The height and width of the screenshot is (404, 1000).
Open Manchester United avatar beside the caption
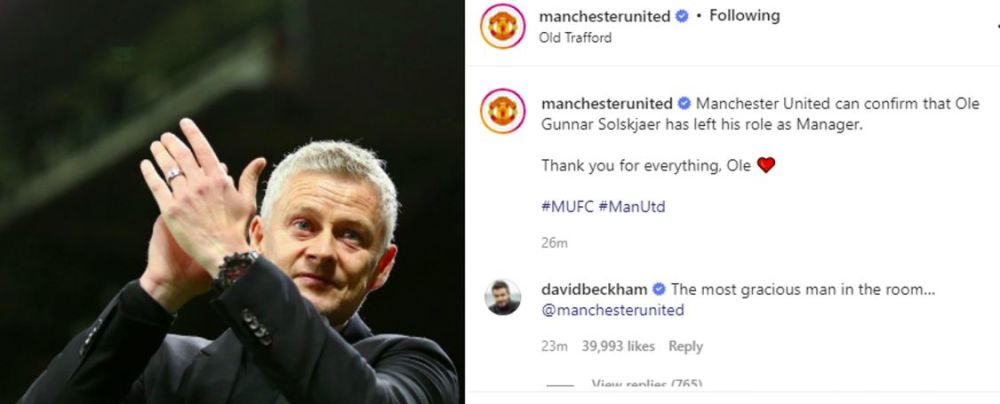point(503,111)
